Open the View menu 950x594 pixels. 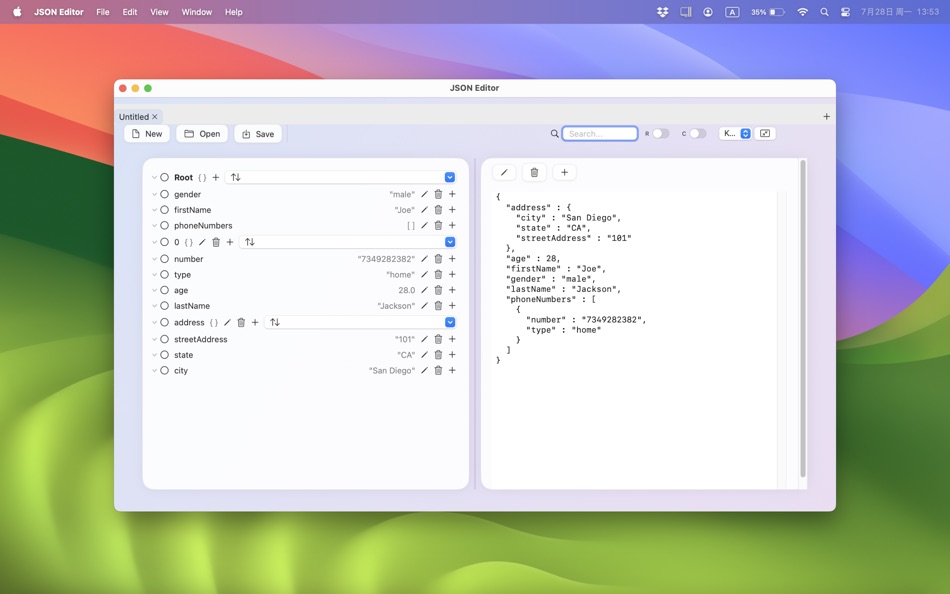[x=159, y=12]
